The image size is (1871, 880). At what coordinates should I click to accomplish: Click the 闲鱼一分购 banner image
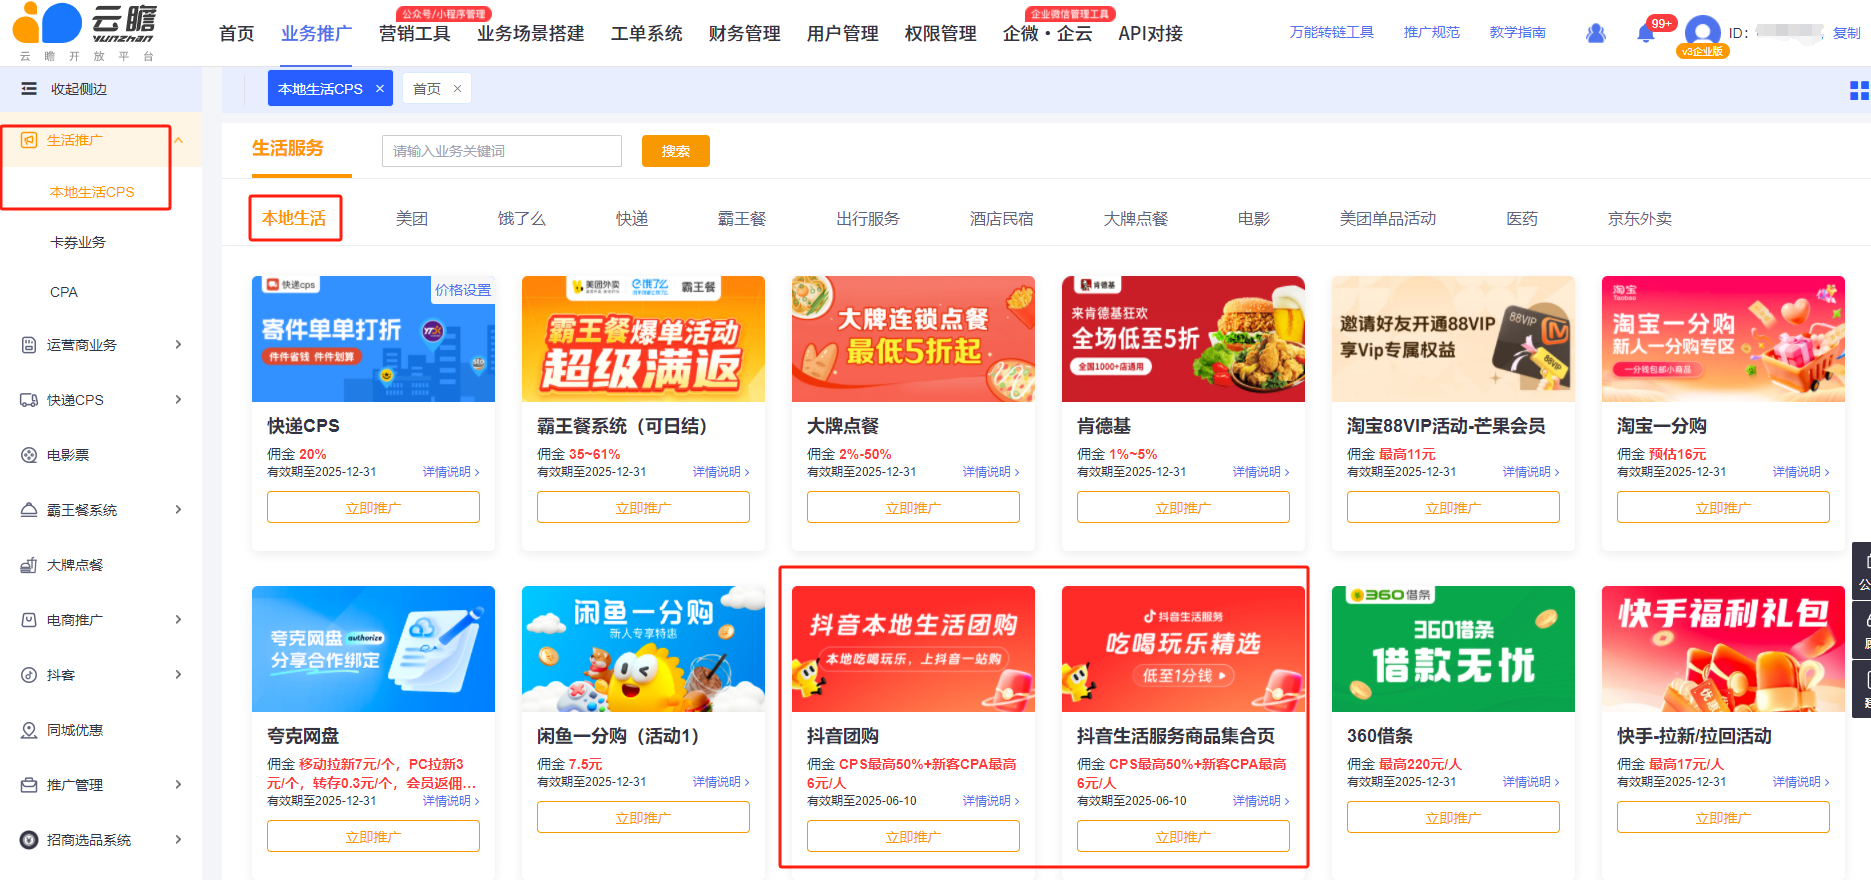(643, 649)
